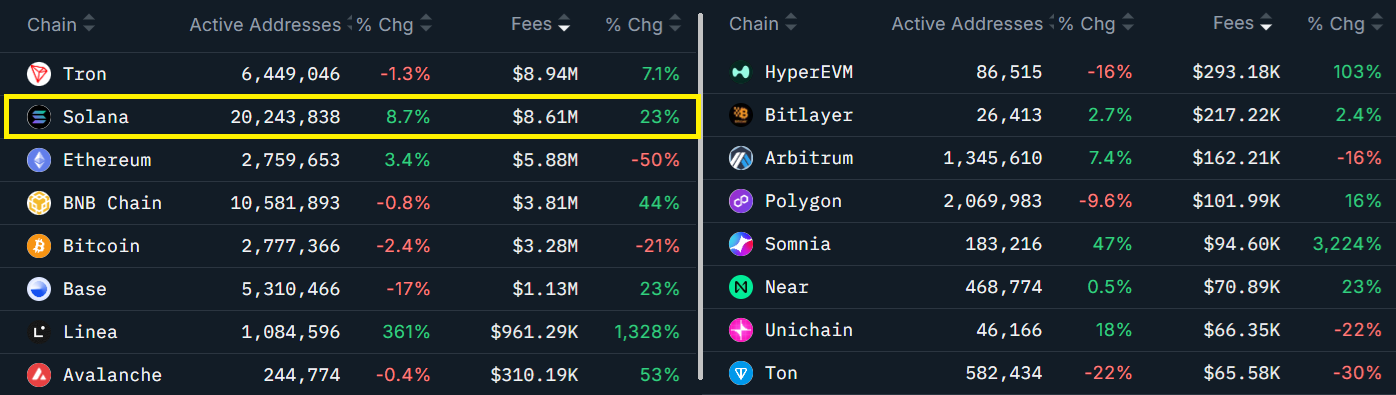1396x395 pixels.
Task: Open the Linea chain name link
Action: 90,332
